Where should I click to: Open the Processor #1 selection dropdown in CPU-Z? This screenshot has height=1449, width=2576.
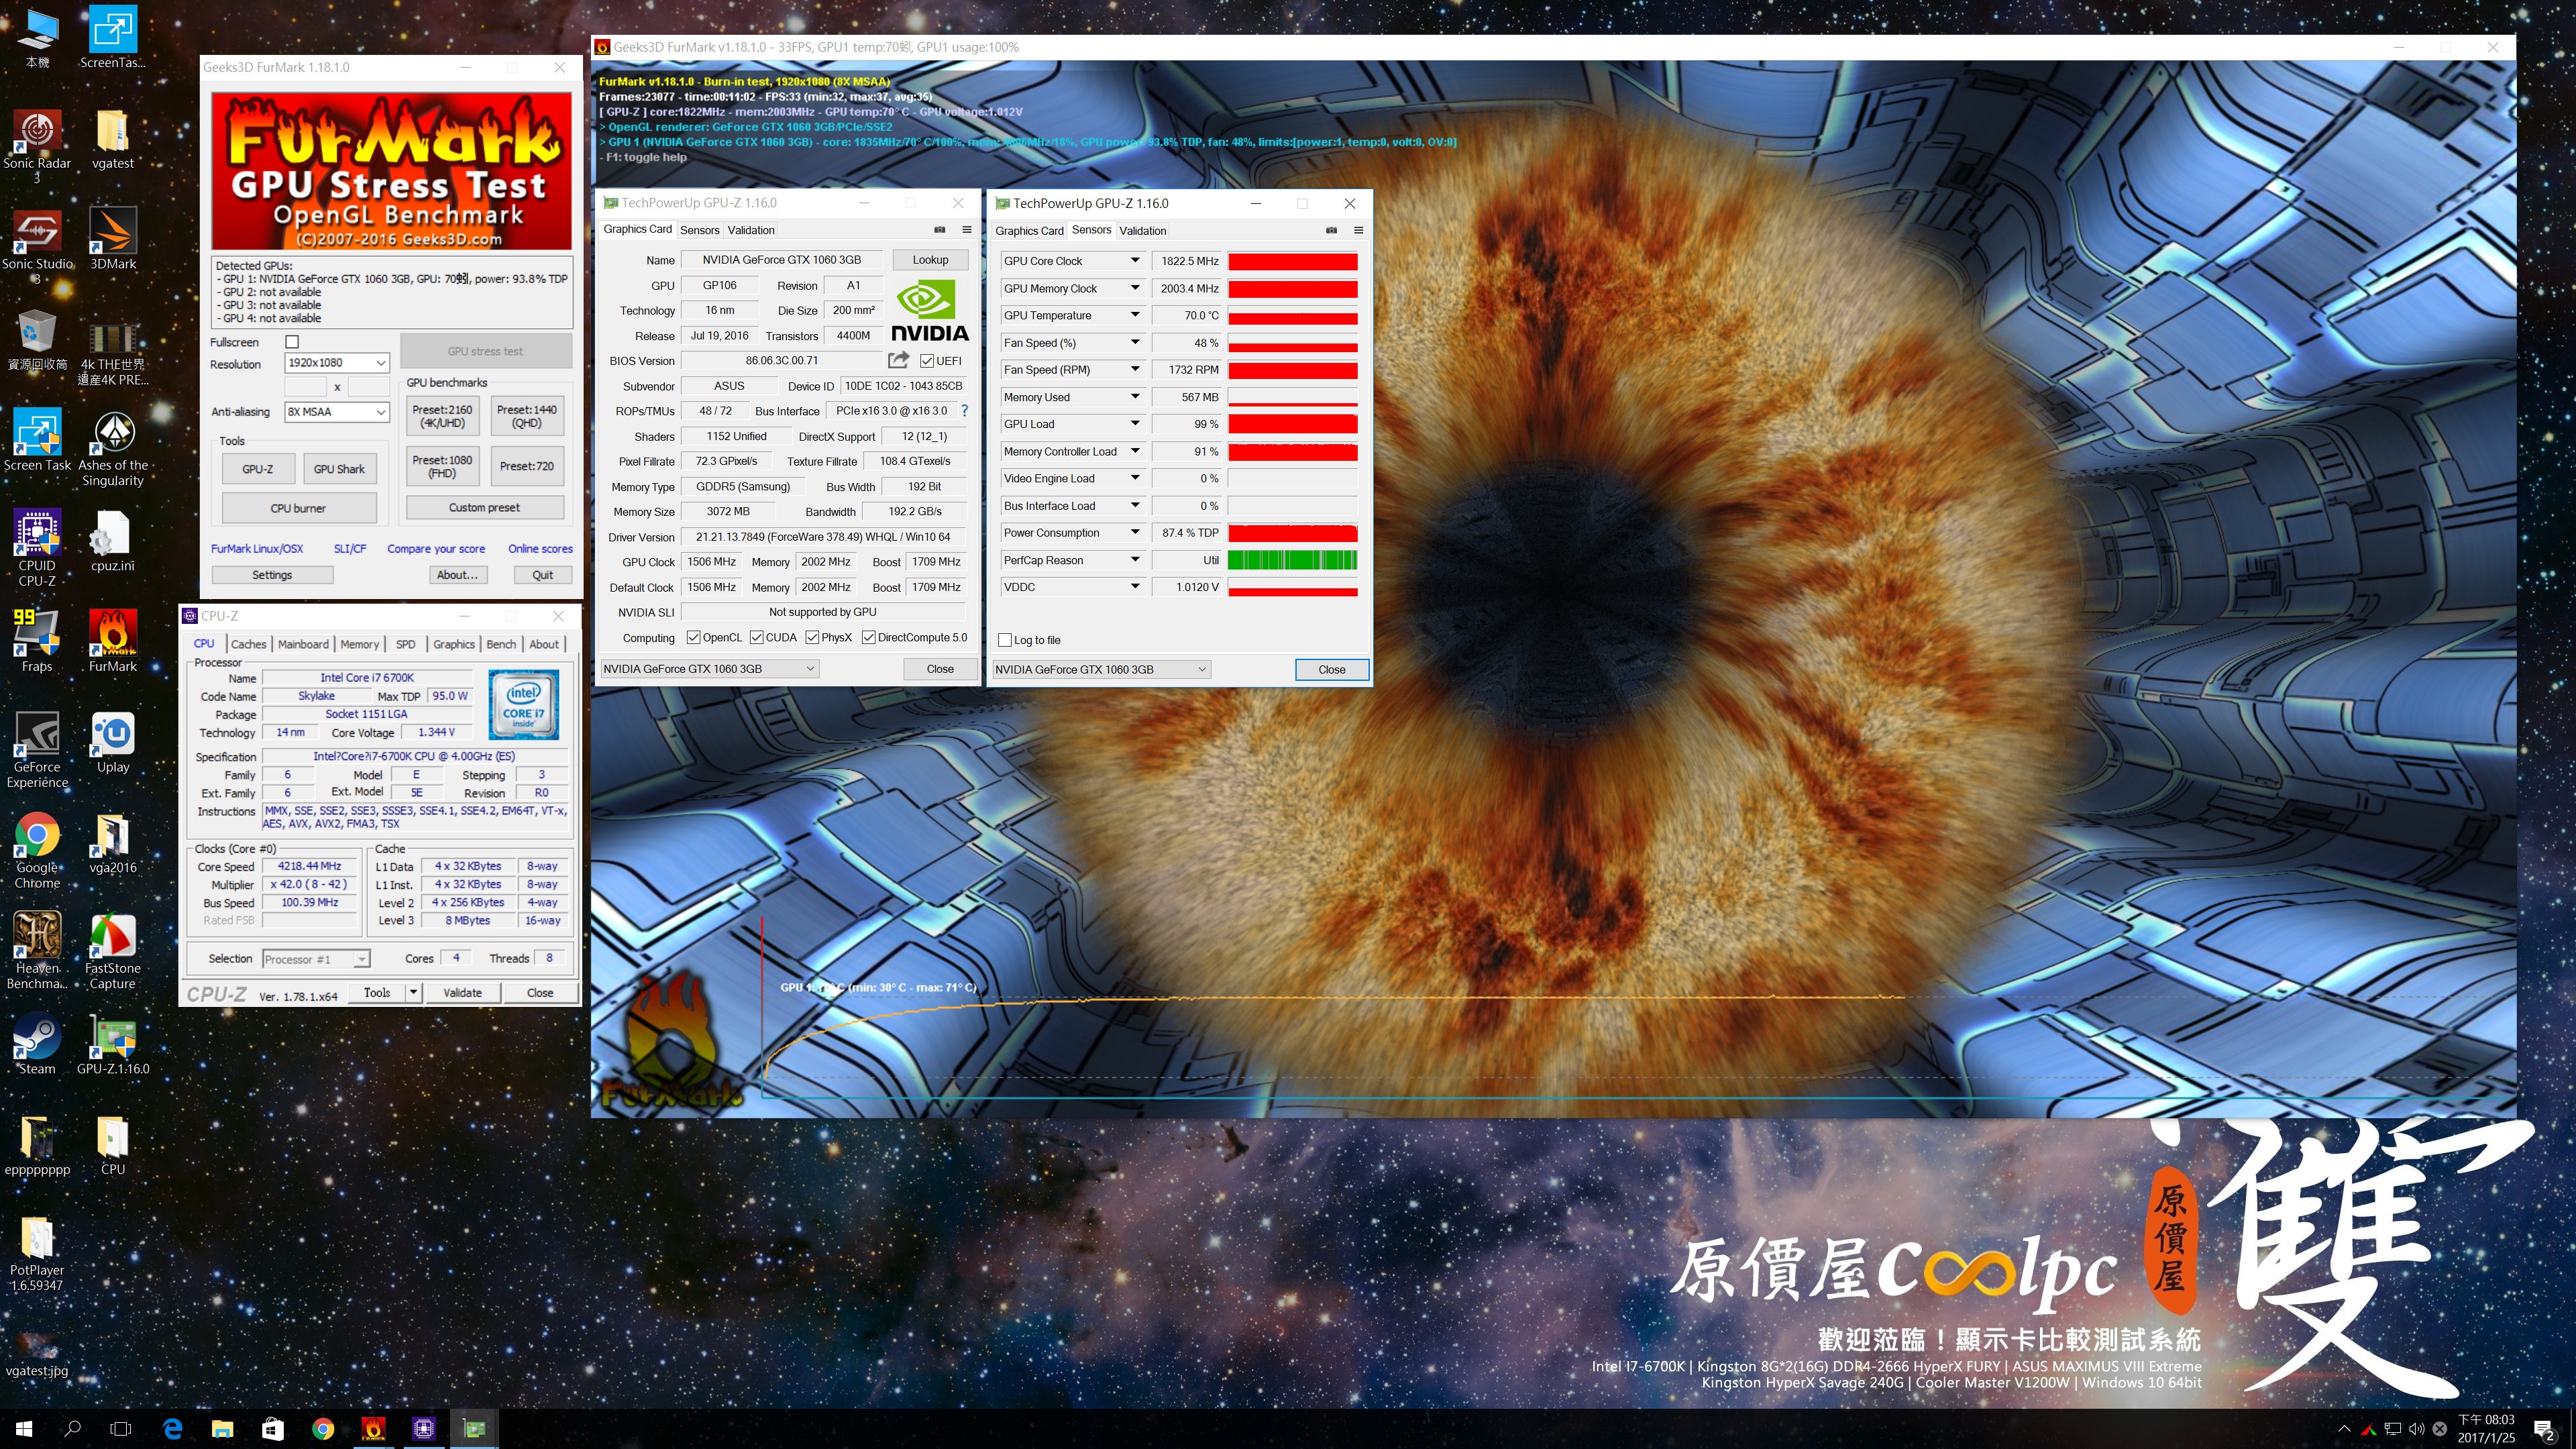(316, 959)
